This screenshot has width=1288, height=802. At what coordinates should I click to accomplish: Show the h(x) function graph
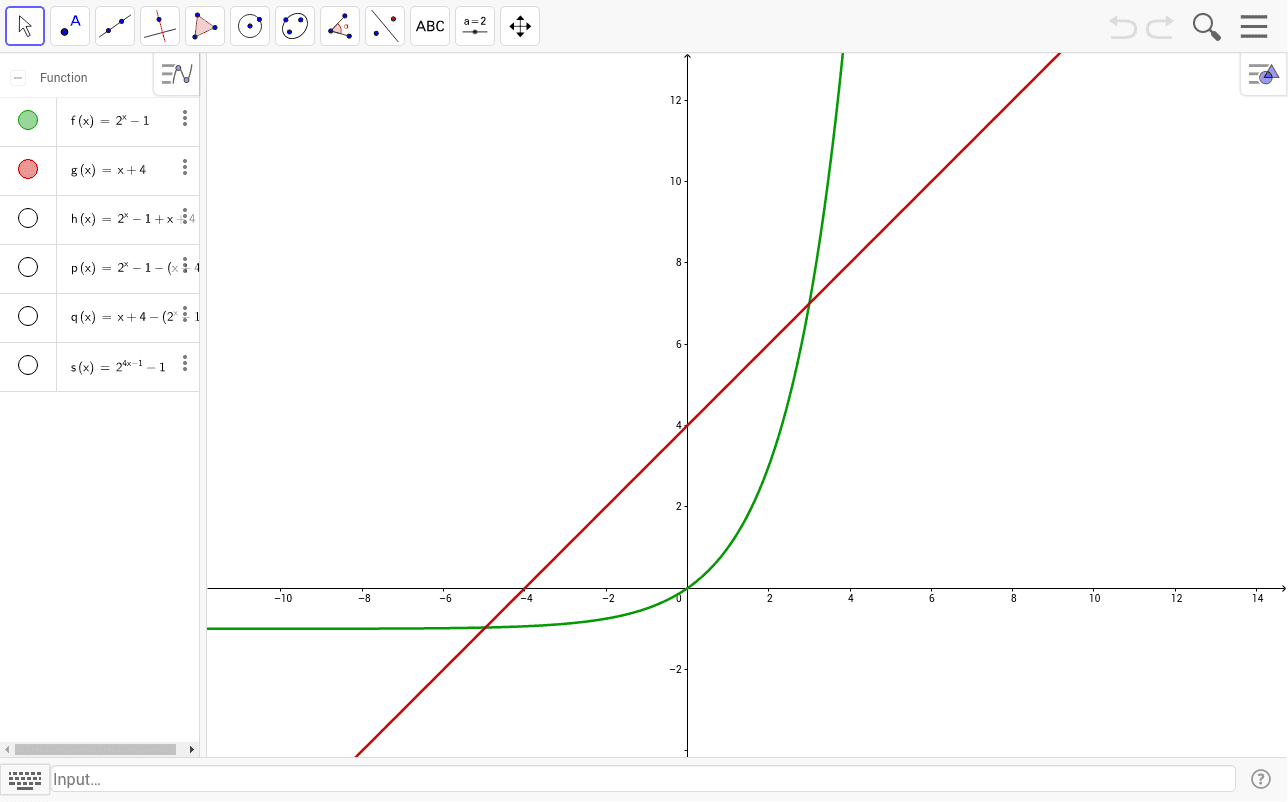click(x=28, y=218)
